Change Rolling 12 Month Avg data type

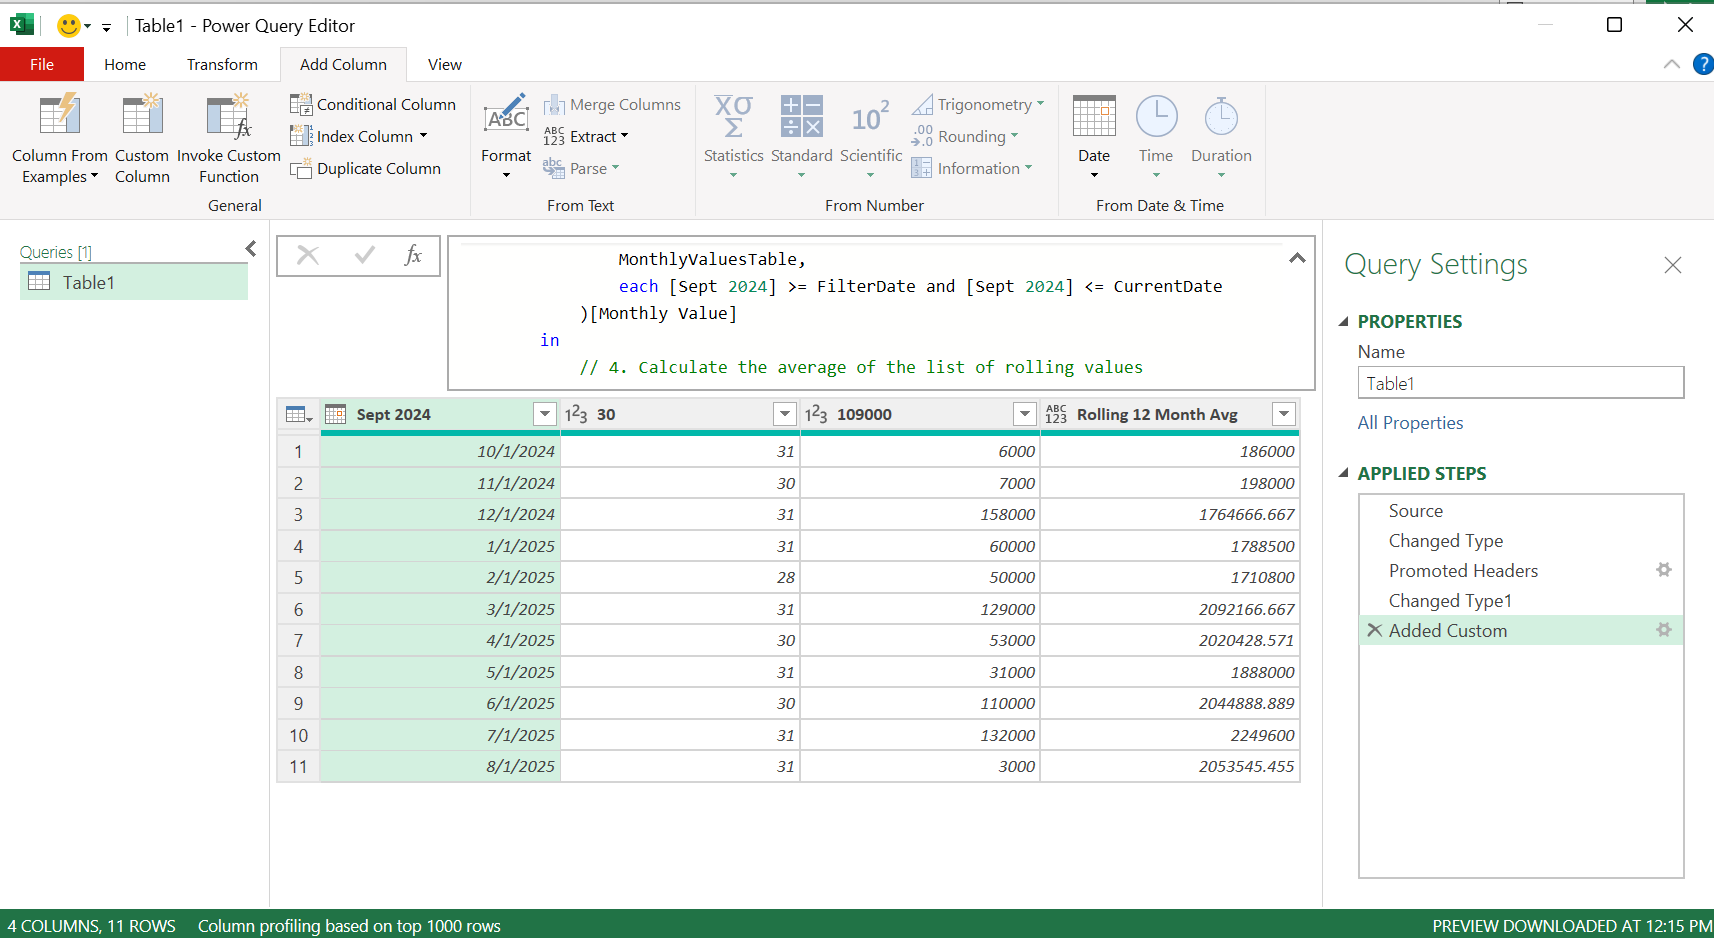coord(1056,414)
